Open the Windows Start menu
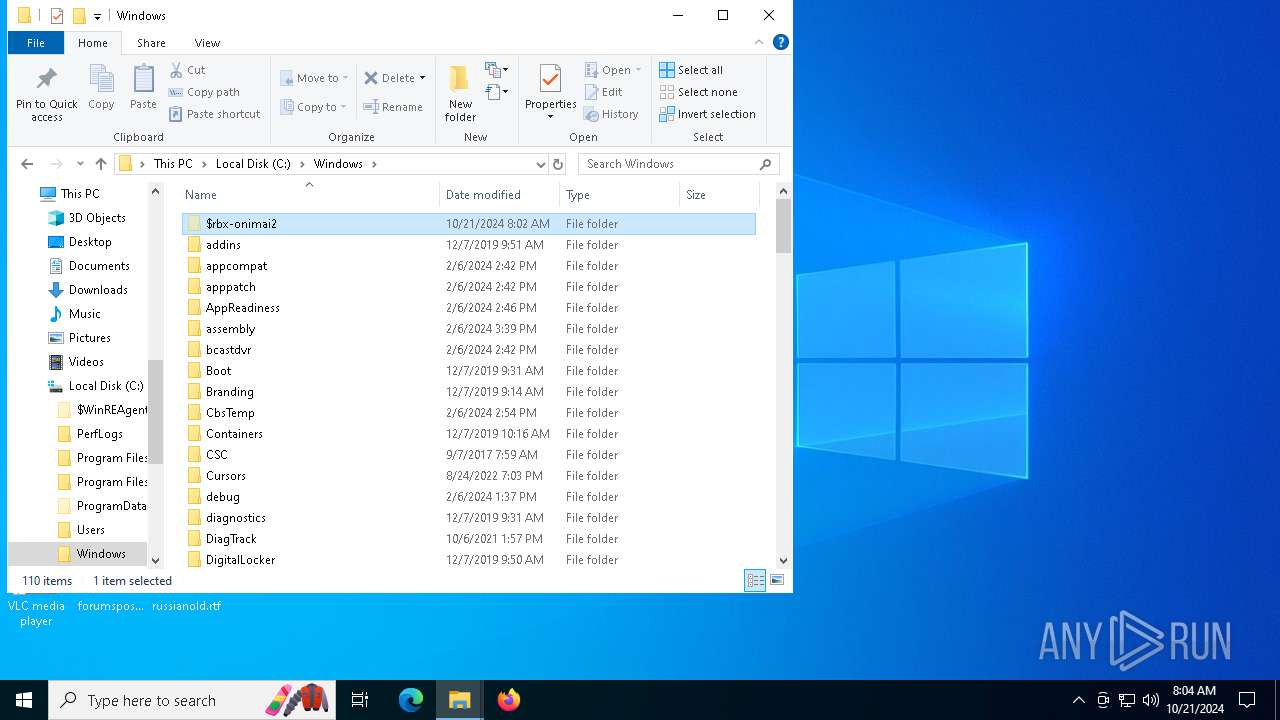The height and width of the screenshot is (720, 1280). [x=24, y=700]
